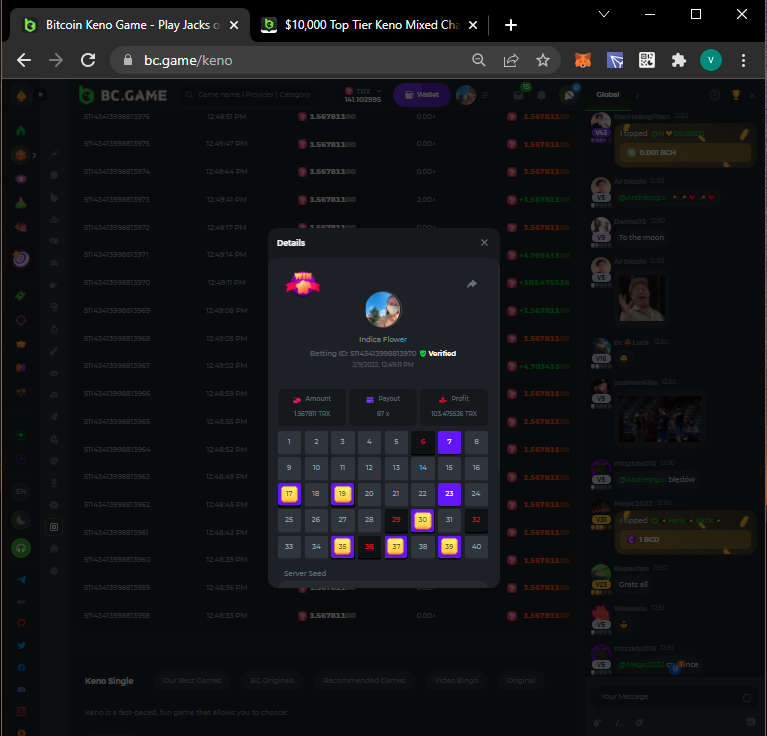Click the notification bell icon
The height and width of the screenshot is (736, 767).
click(x=542, y=95)
